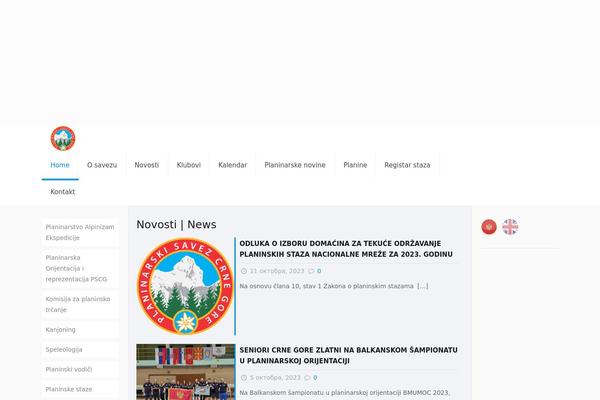Viewport: 600px width, 400px height.
Task: Click clock icon beside 5 октобра date
Action: click(x=244, y=377)
